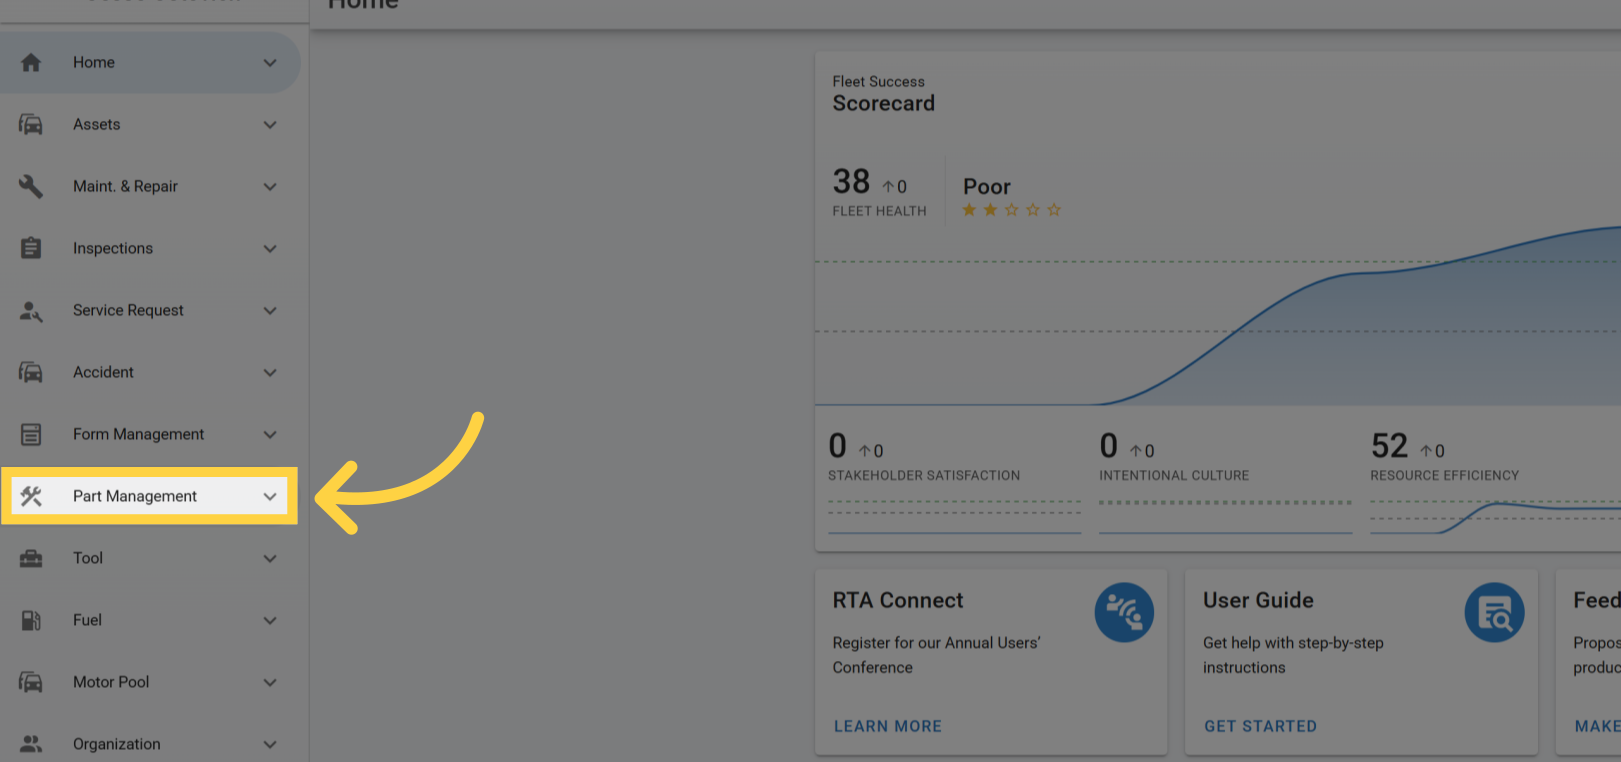The width and height of the screenshot is (1621, 762).
Task: Expand the Motor Pool chevron
Action: click(x=270, y=682)
